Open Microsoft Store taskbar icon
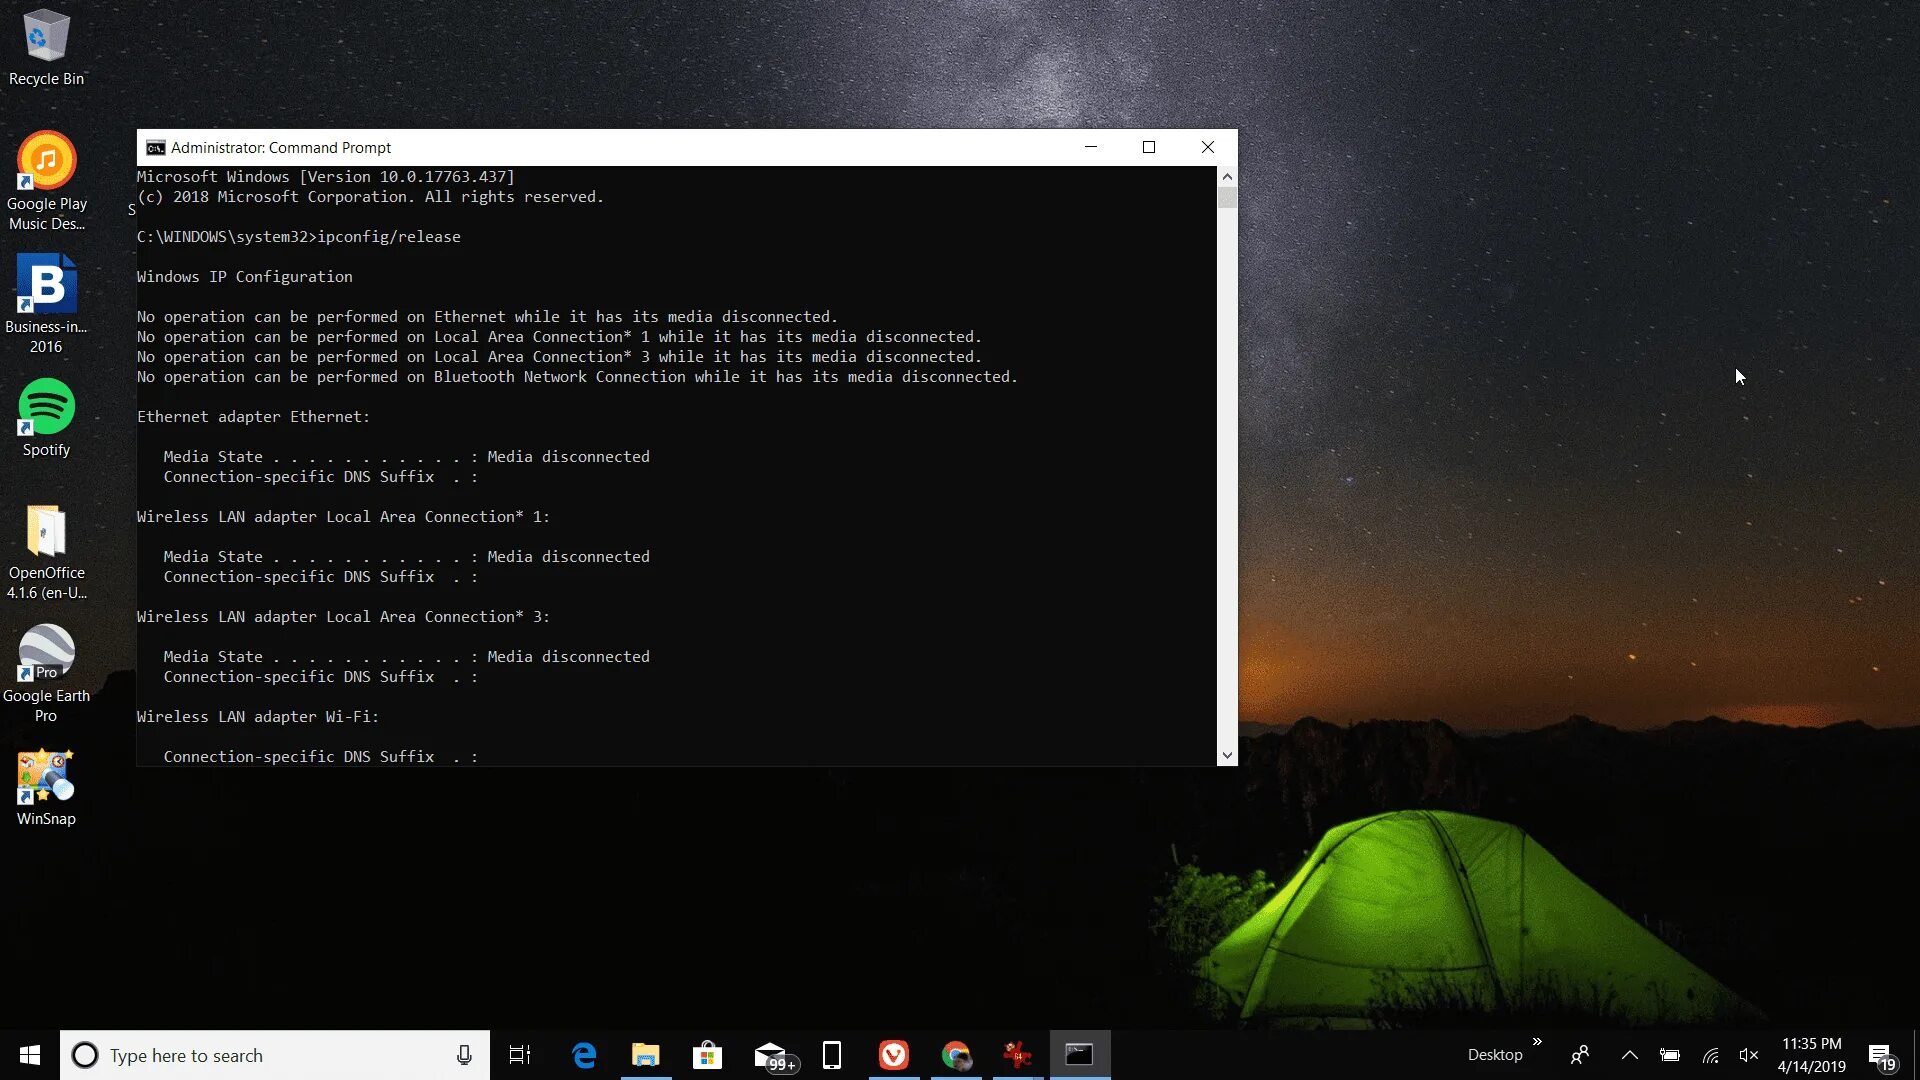 coord(708,1055)
